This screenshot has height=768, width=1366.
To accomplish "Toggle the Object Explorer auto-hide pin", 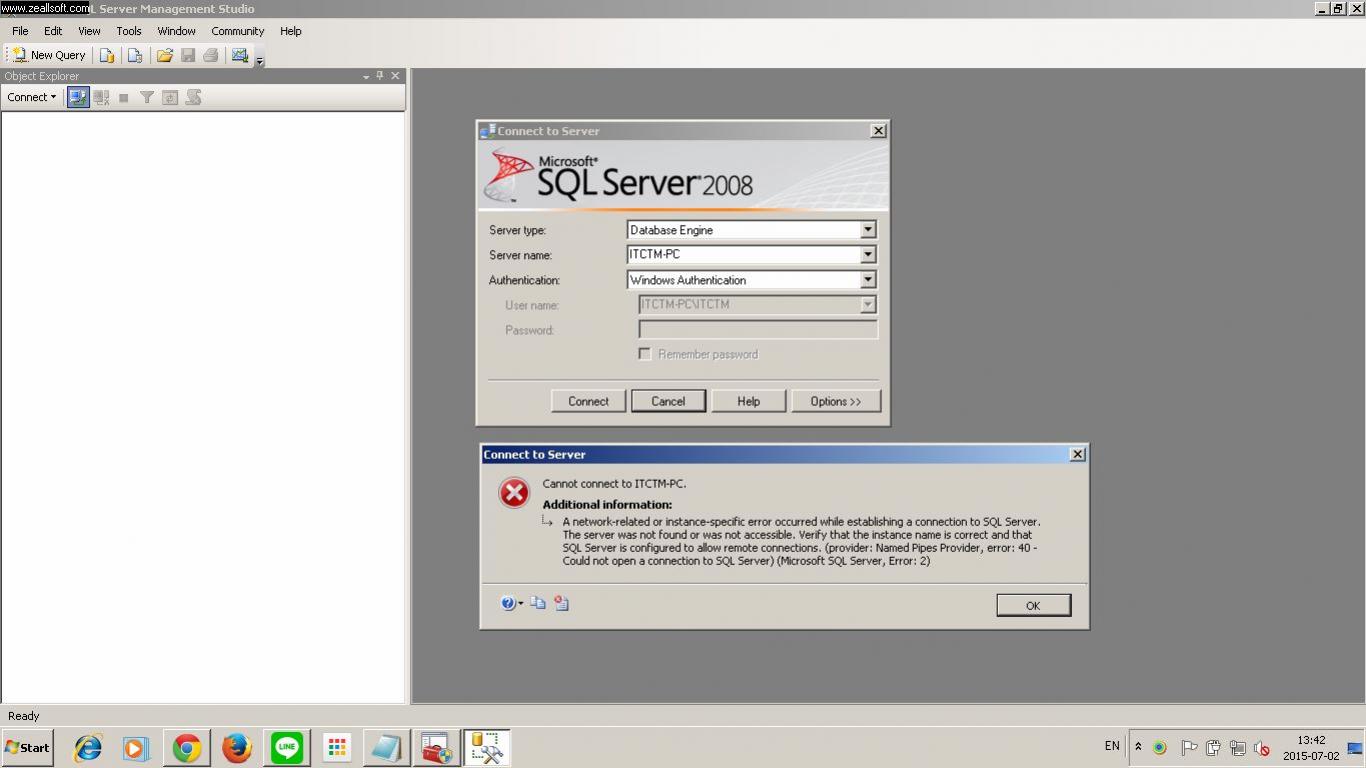I will [x=380, y=76].
